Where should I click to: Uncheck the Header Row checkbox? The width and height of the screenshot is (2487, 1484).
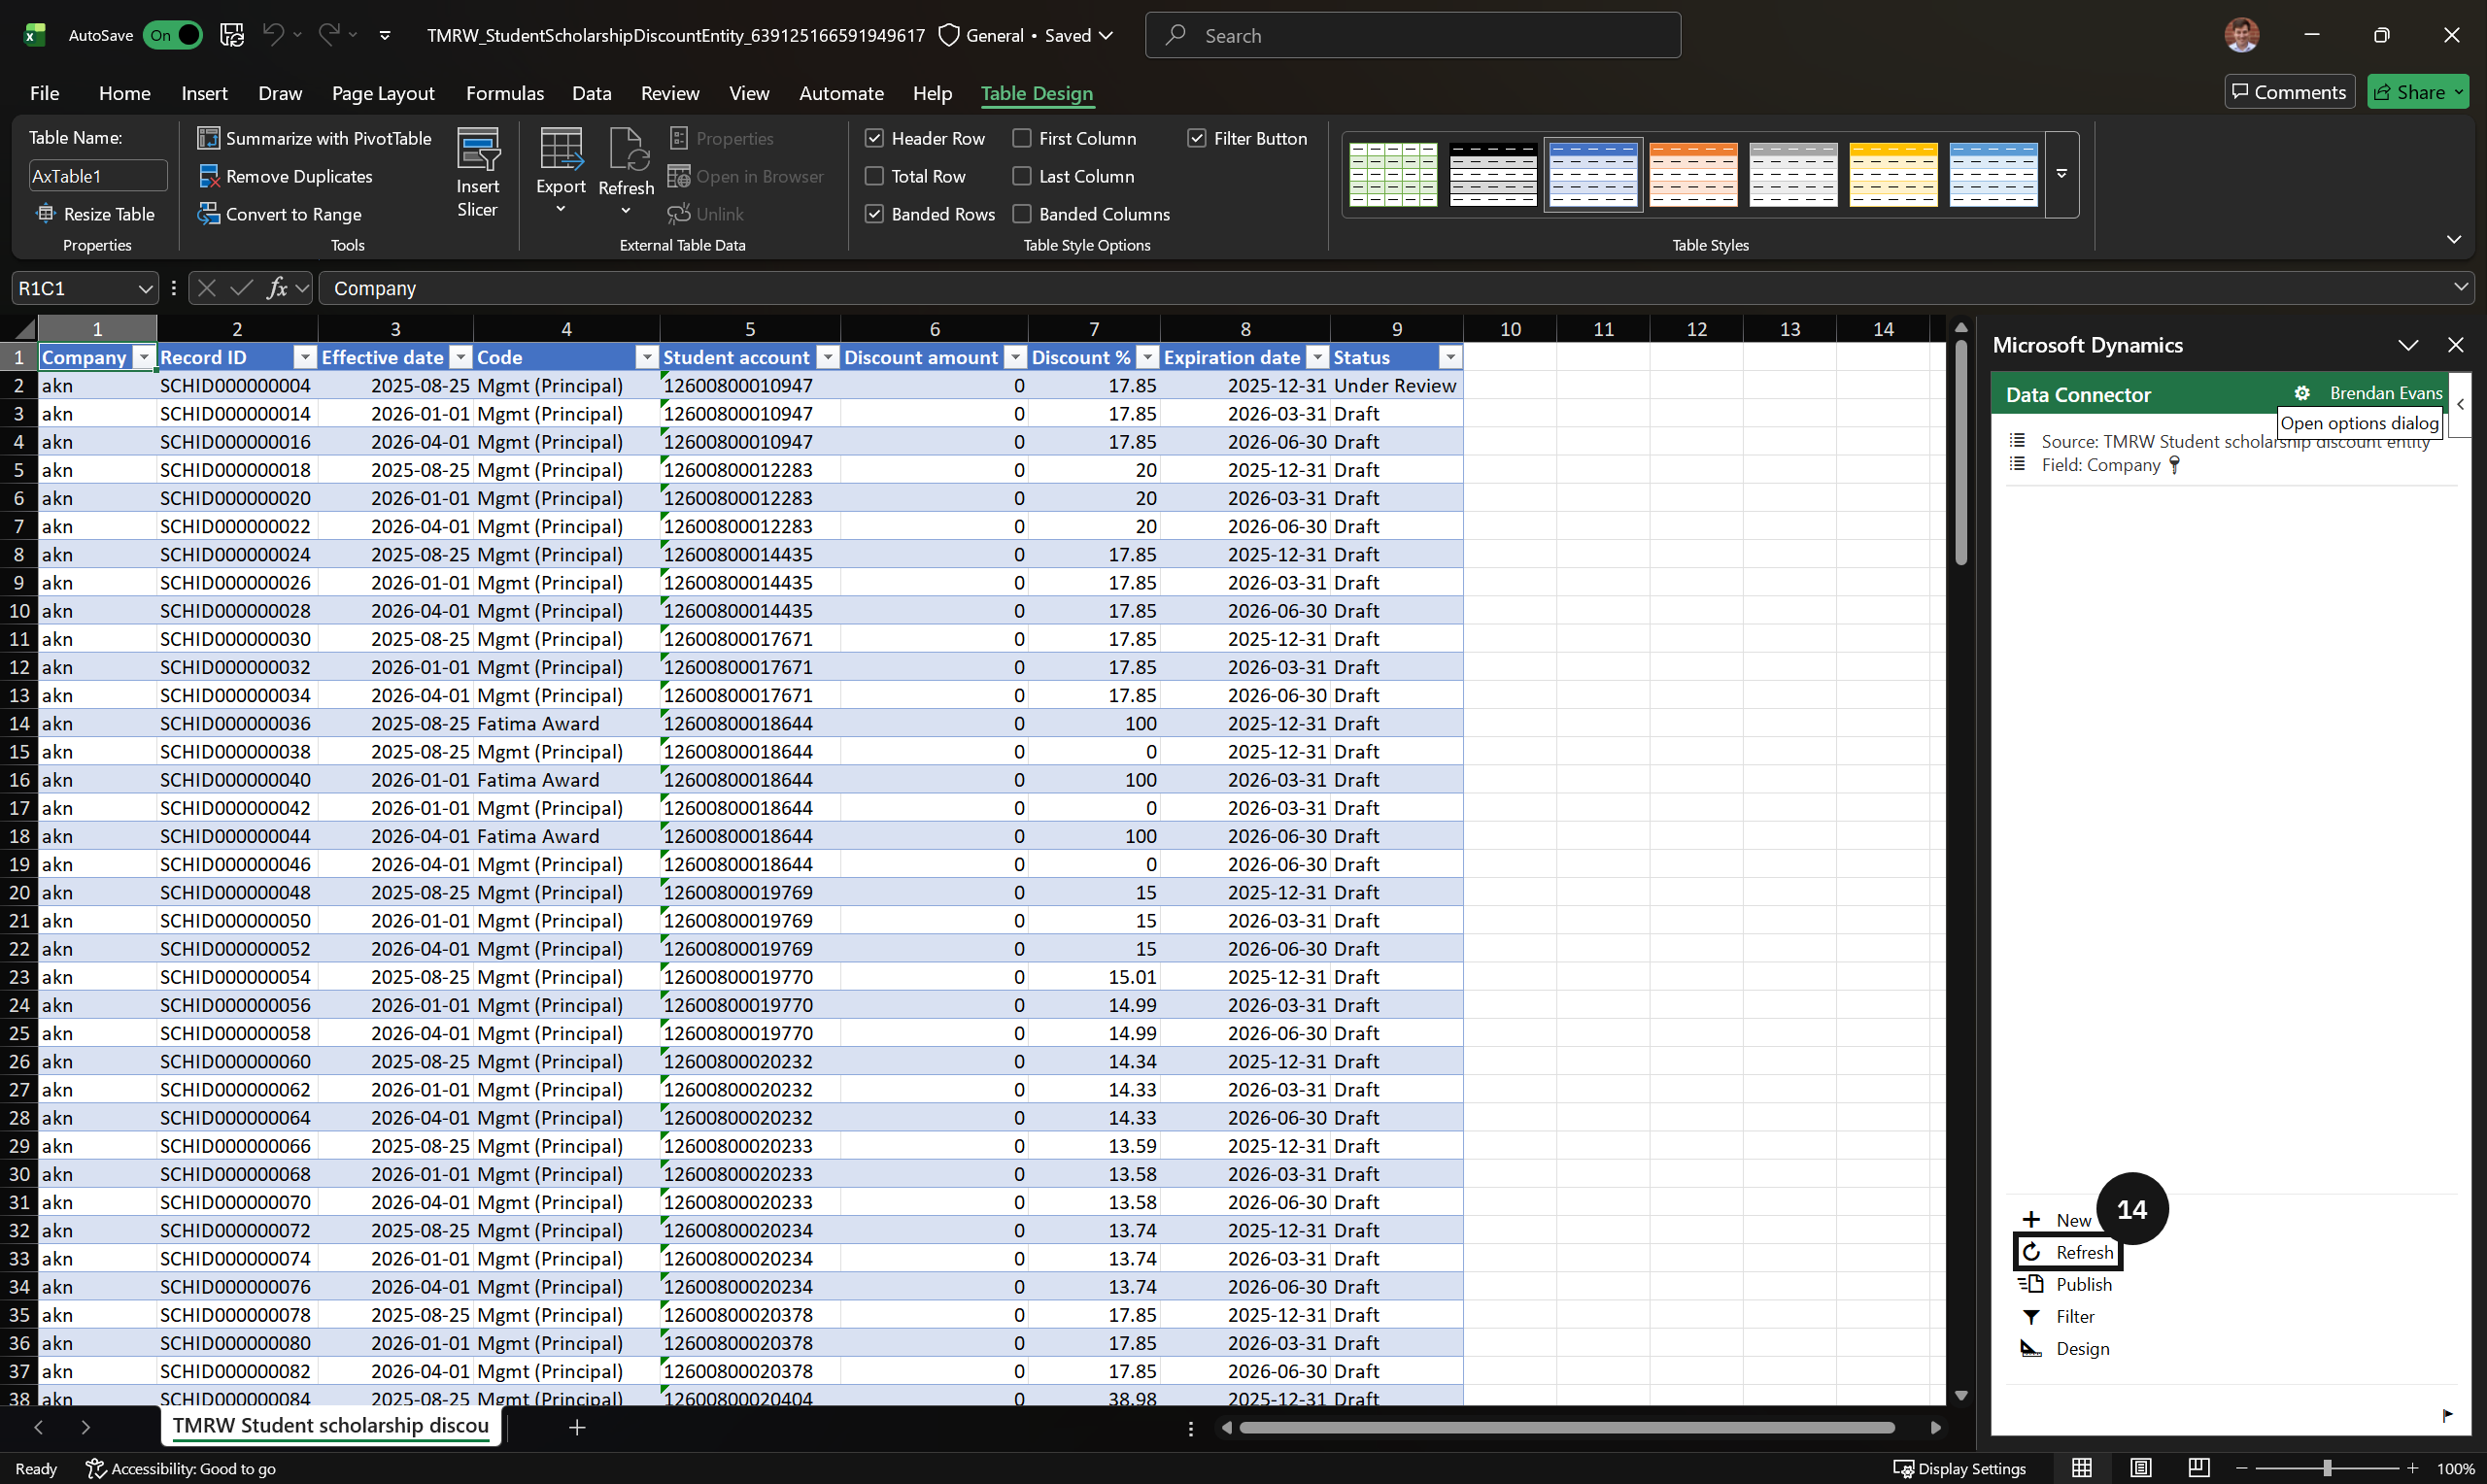pyautogui.click(x=874, y=138)
